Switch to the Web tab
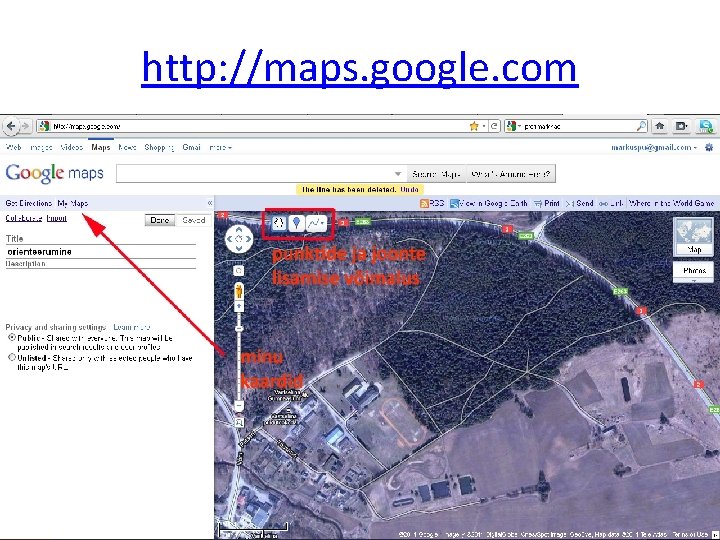This screenshot has height=540, width=720. [13, 147]
